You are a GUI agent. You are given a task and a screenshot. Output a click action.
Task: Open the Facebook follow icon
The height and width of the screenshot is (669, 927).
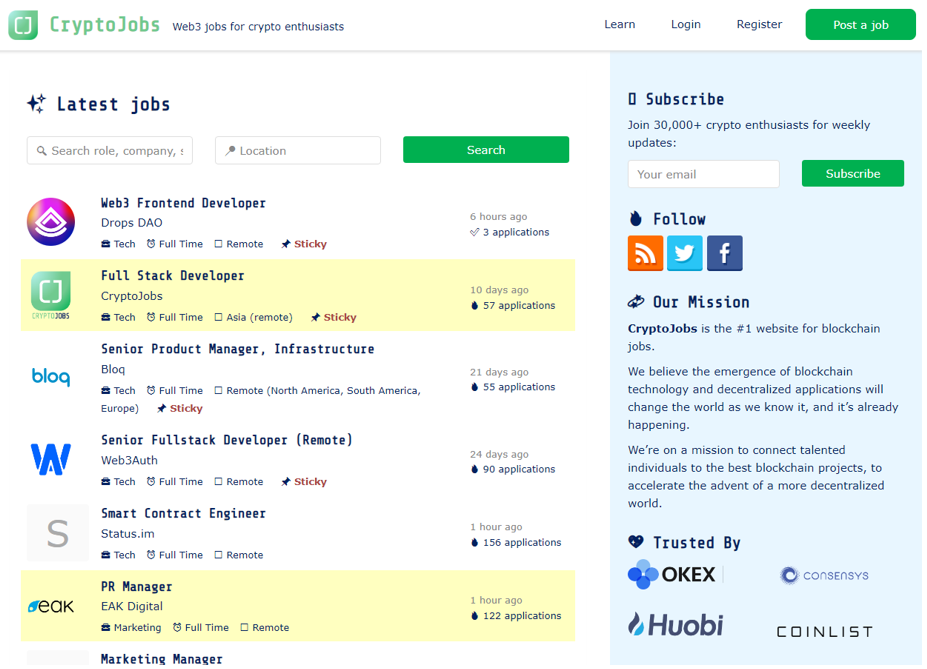coord(724,253)
